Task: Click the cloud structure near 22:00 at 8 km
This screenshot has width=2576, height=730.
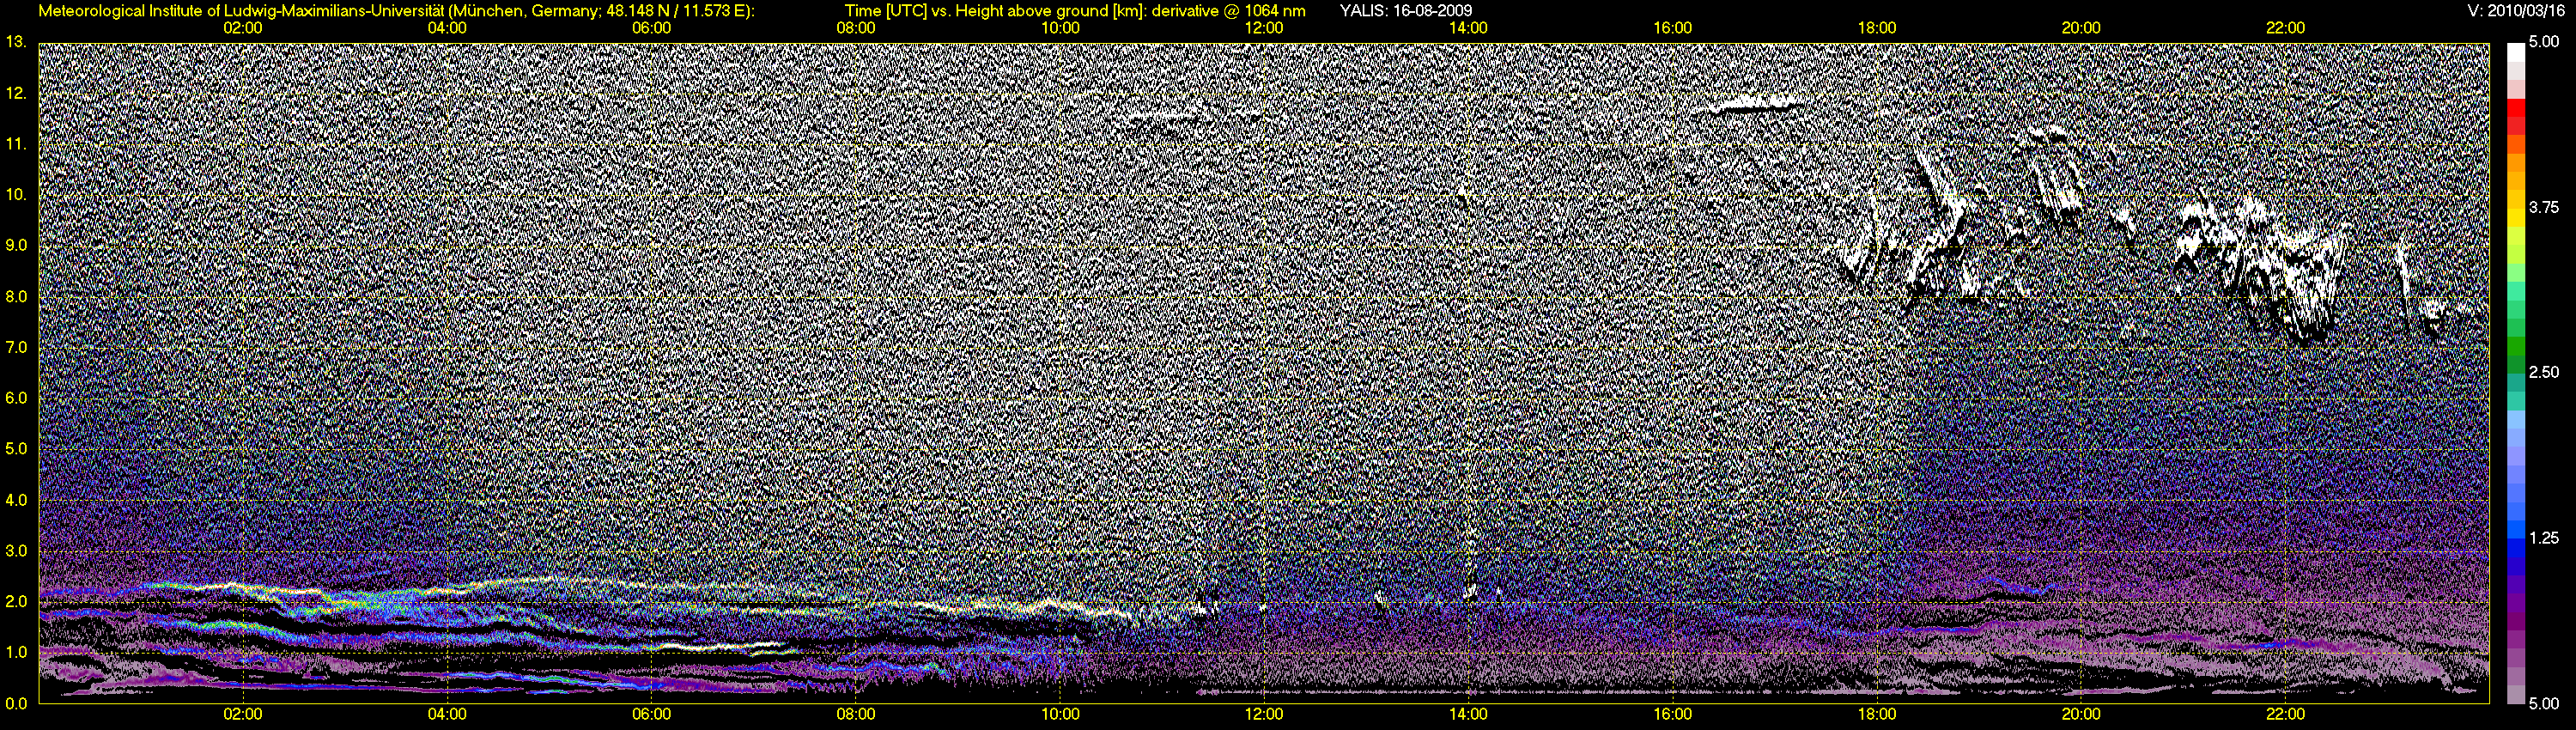Action: 2262,270
